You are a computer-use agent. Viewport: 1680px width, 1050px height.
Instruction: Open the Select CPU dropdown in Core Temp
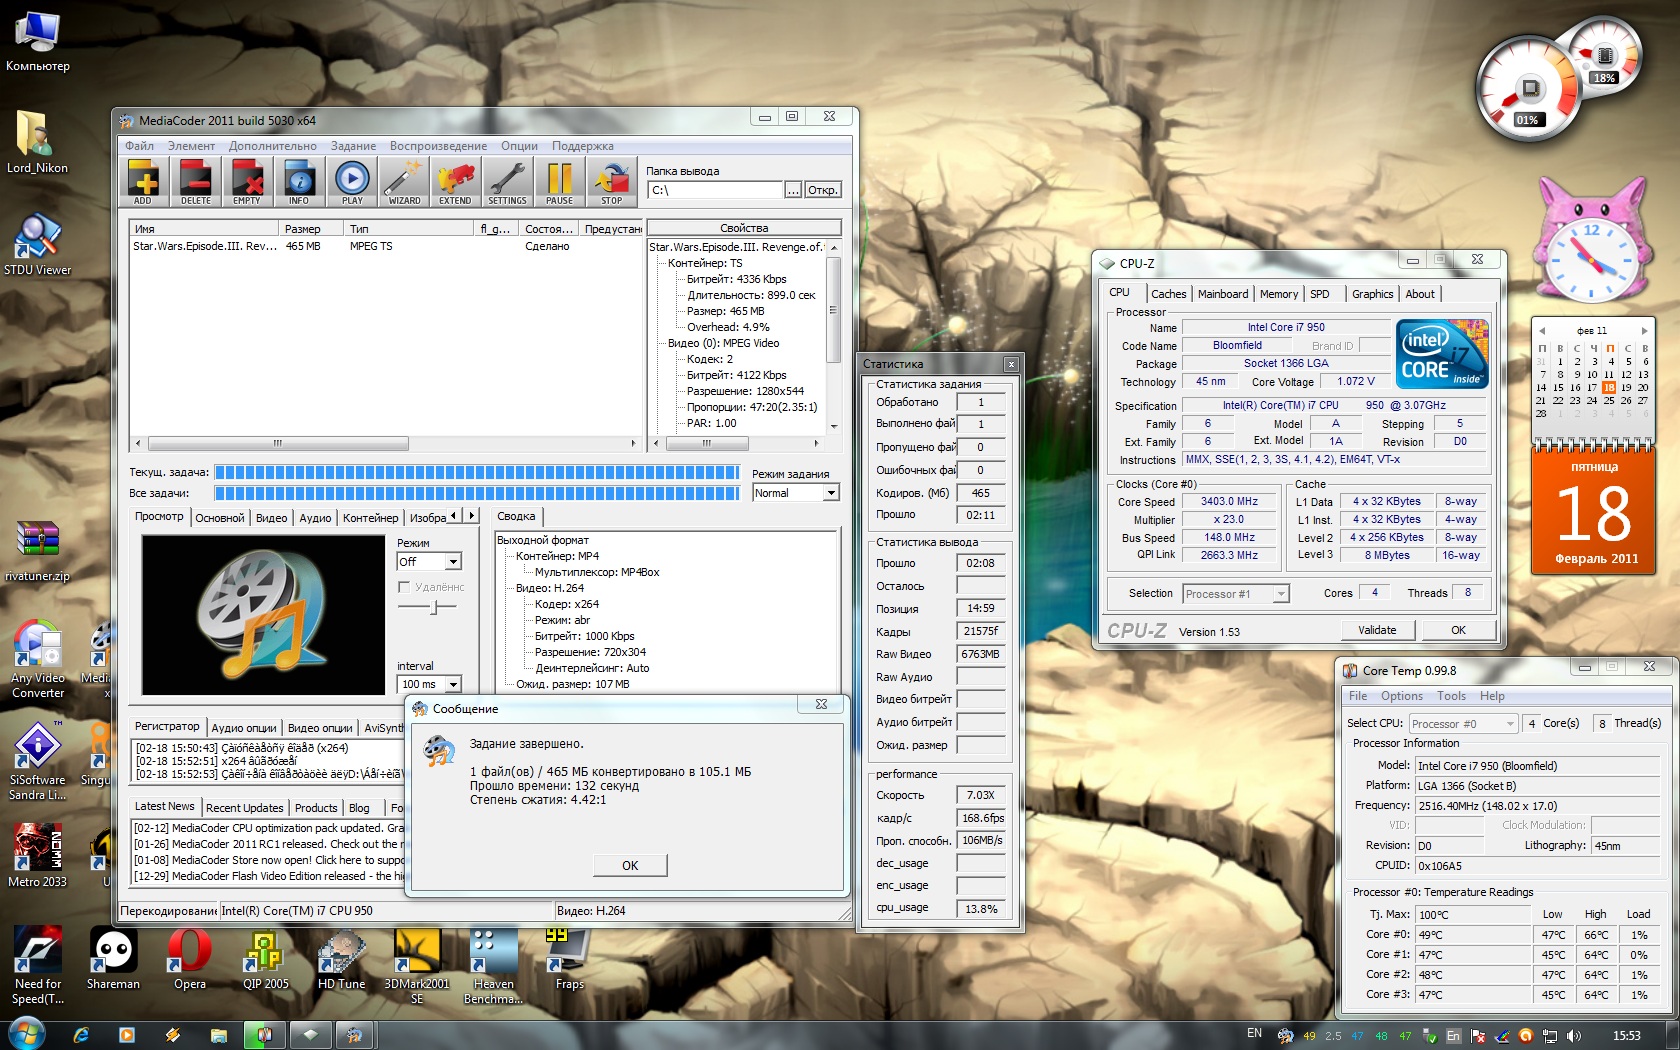(x=1509, y=723)
